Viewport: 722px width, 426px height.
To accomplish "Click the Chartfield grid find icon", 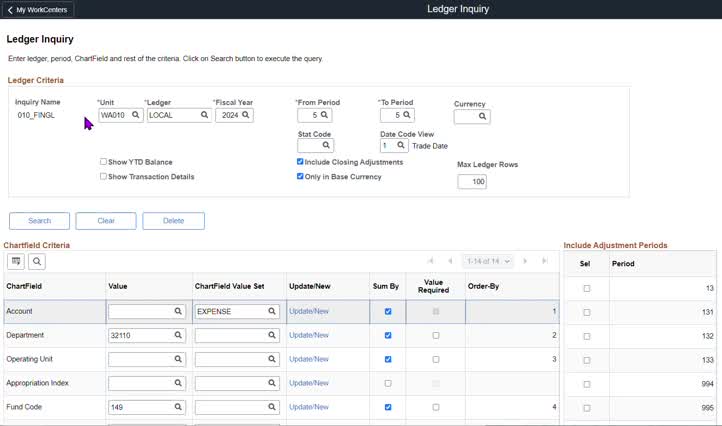I will click(37, 262).
